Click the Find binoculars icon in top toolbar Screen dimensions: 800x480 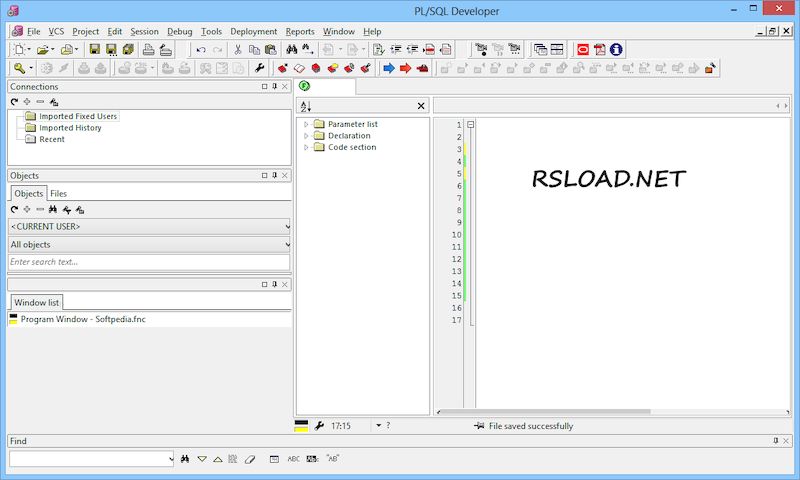click(x=291, y=49)
